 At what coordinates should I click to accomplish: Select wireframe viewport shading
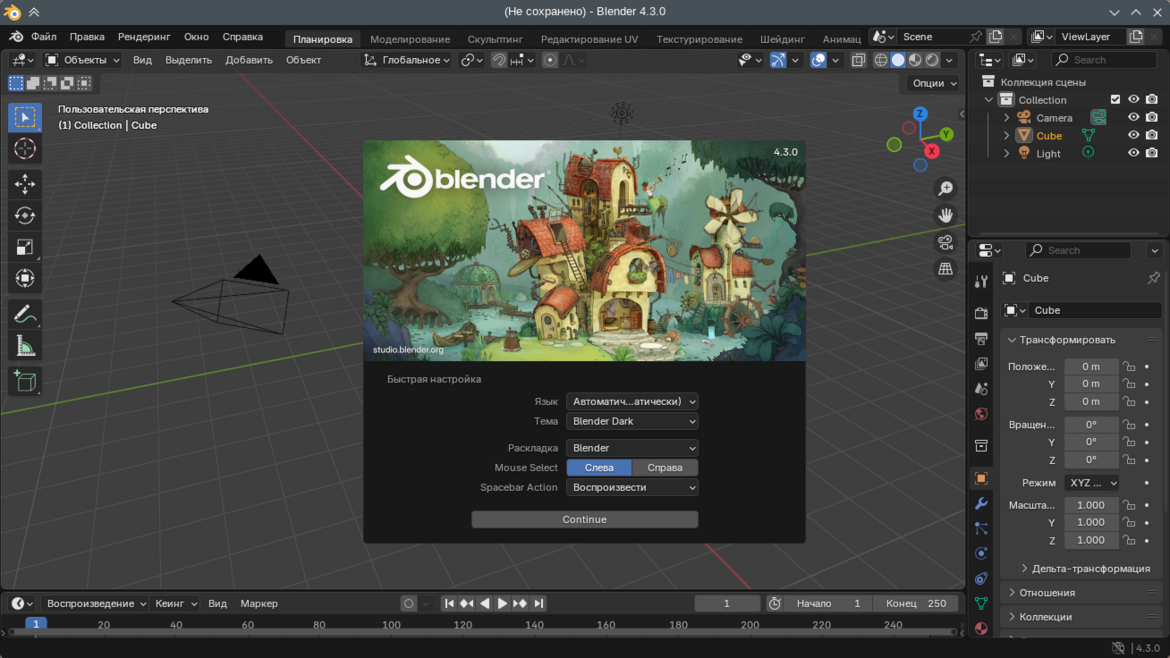881,60
